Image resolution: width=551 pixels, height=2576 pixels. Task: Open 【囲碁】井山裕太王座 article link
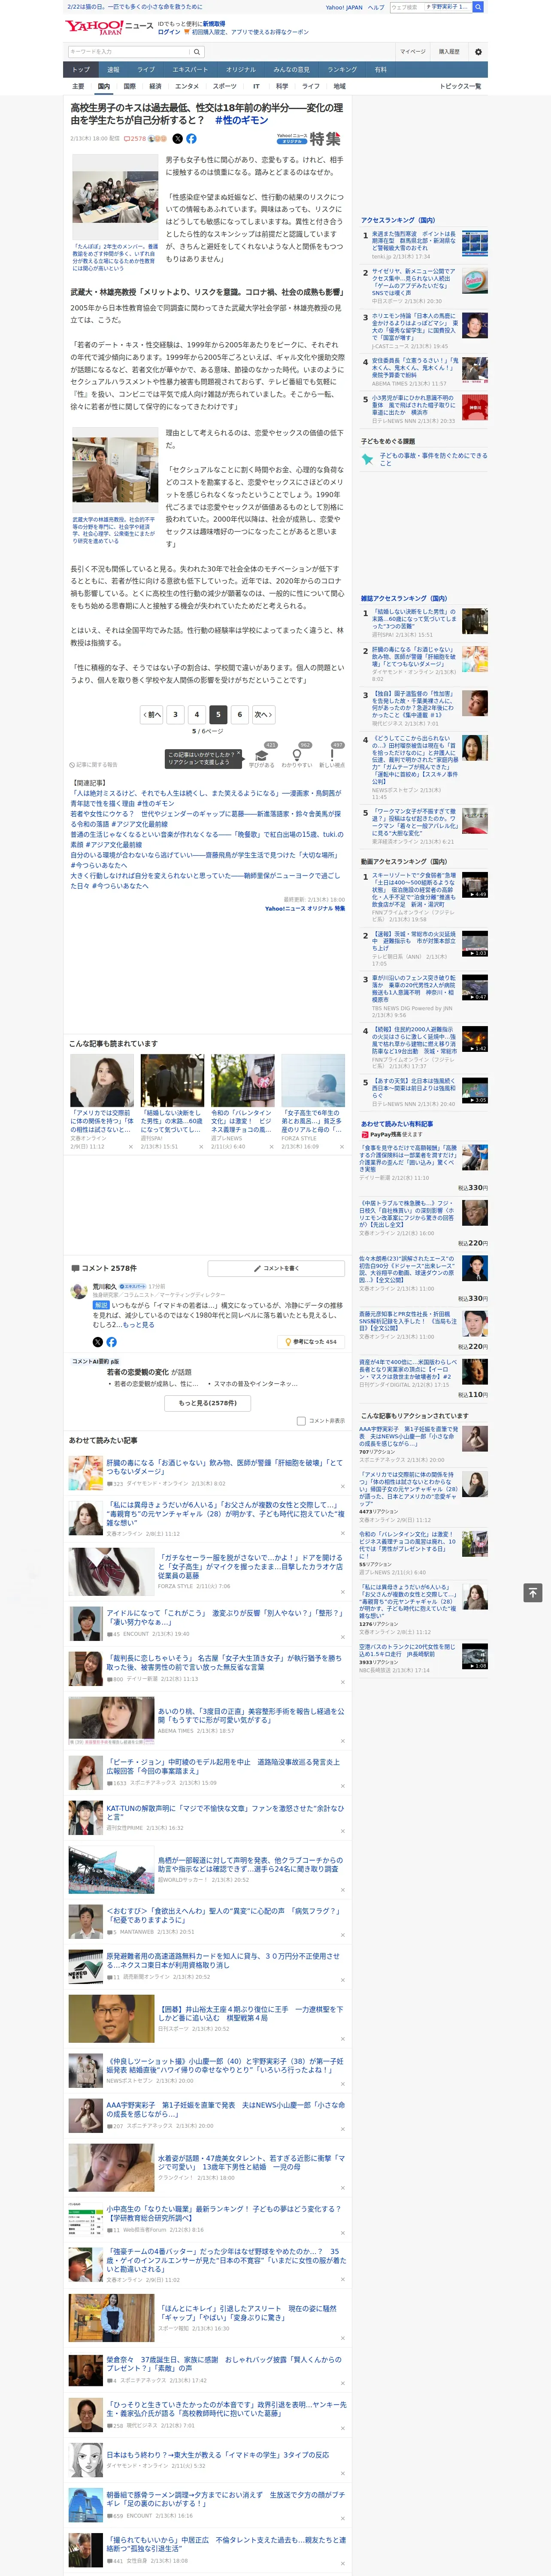coord(250,2013)
